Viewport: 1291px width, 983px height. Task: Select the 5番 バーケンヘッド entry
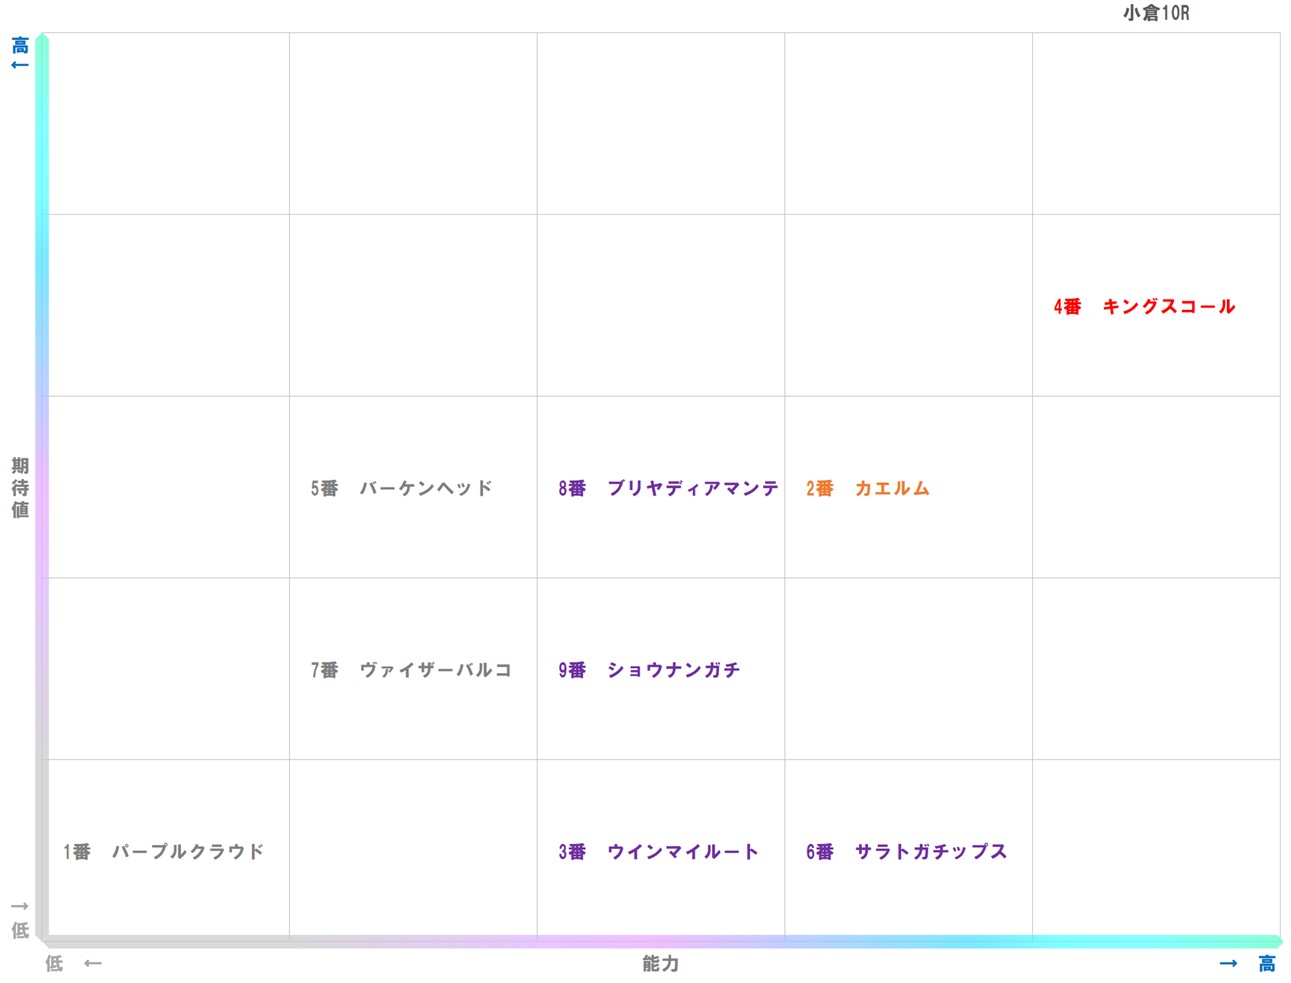coord(401,489)
